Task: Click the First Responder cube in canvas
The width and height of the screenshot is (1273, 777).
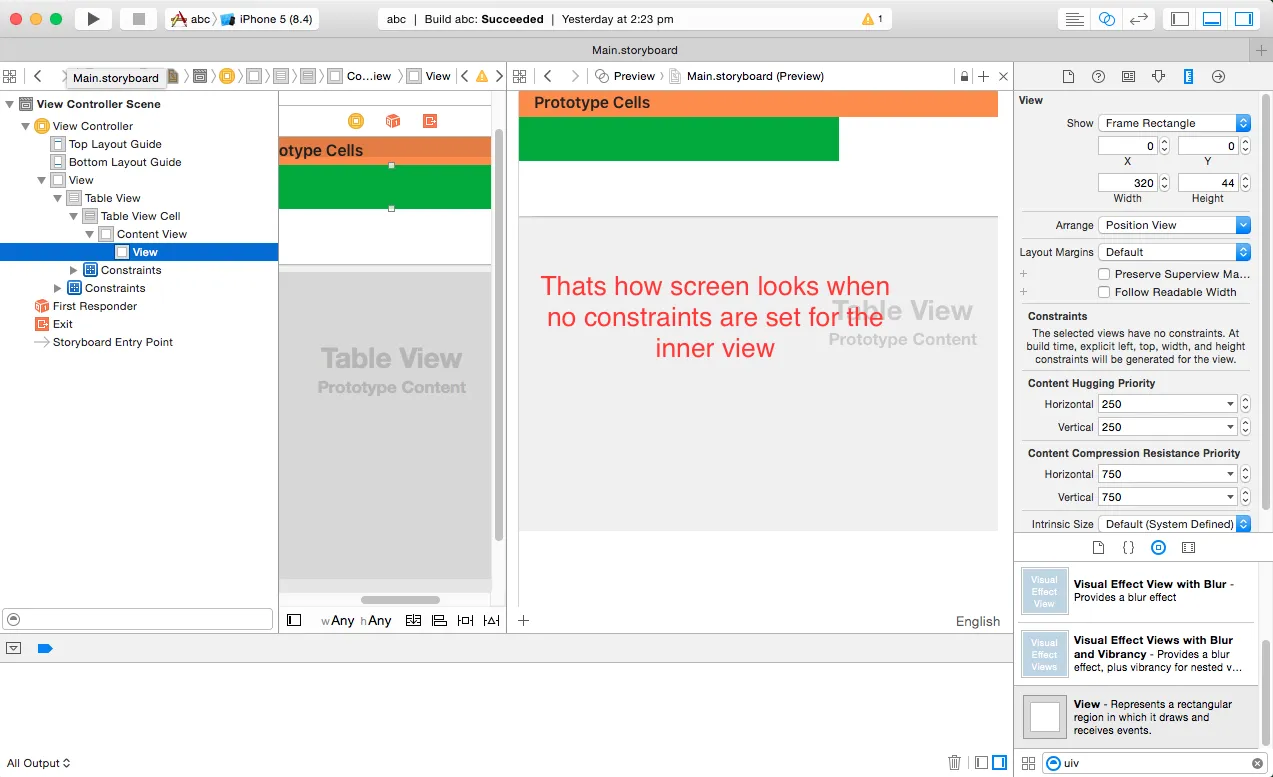Action: tap(393, 121)
